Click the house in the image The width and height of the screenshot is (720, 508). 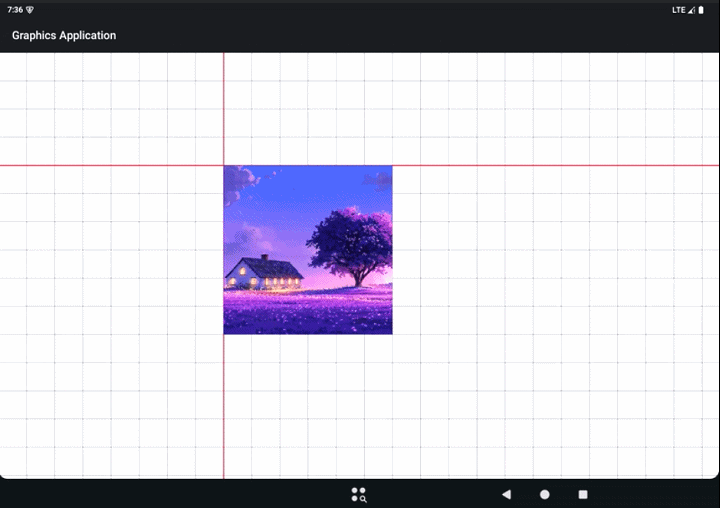pos(264,274)
